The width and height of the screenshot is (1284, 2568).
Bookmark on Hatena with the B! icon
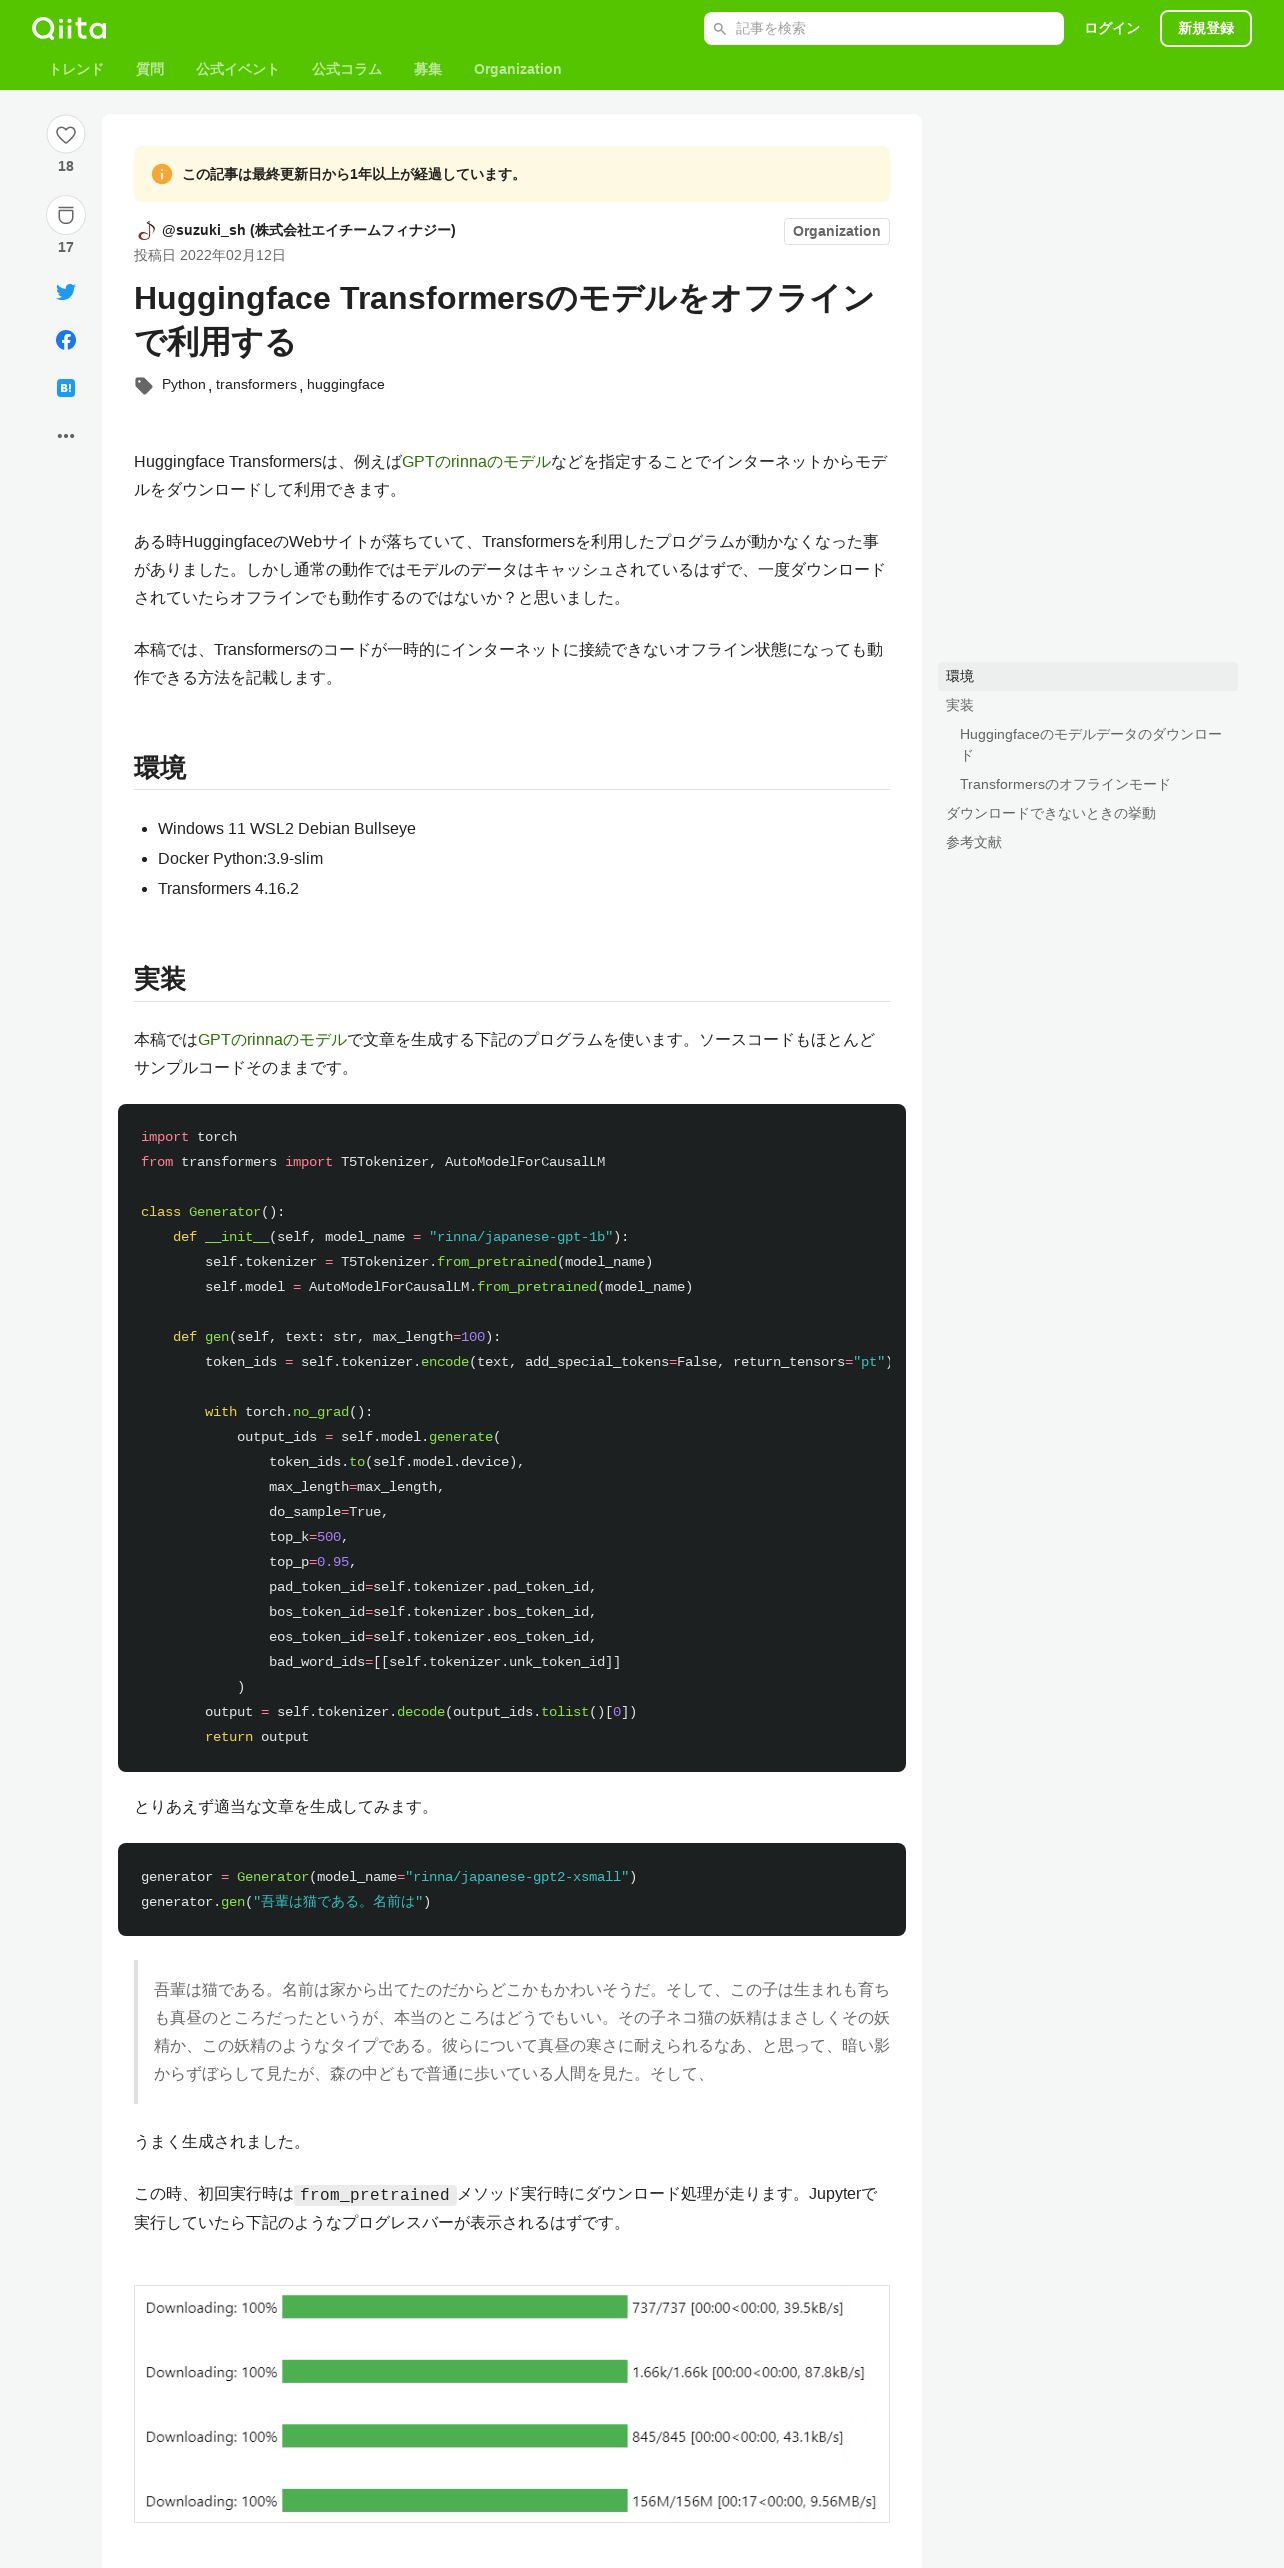coord(66,388)
